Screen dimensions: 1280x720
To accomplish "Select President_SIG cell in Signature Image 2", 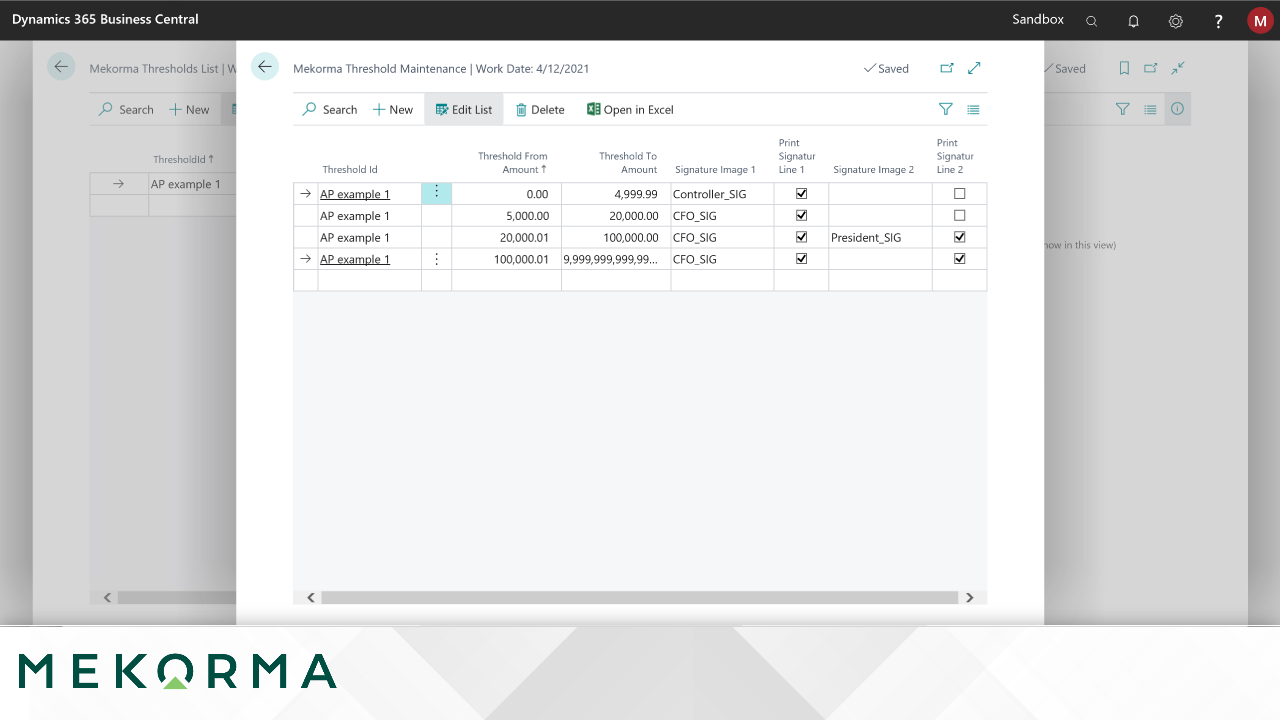I will pos(880,237).
